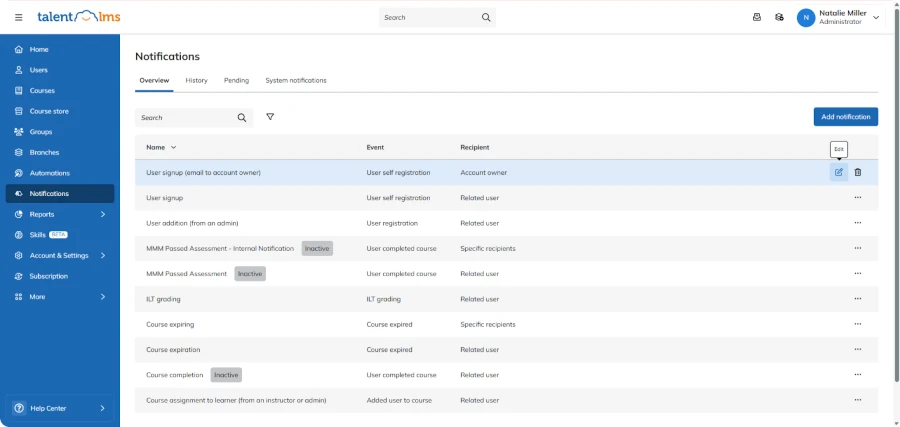This screenshot has width=900, height=427.
Task: Click the Users sidebar icon
Action: 18,70
